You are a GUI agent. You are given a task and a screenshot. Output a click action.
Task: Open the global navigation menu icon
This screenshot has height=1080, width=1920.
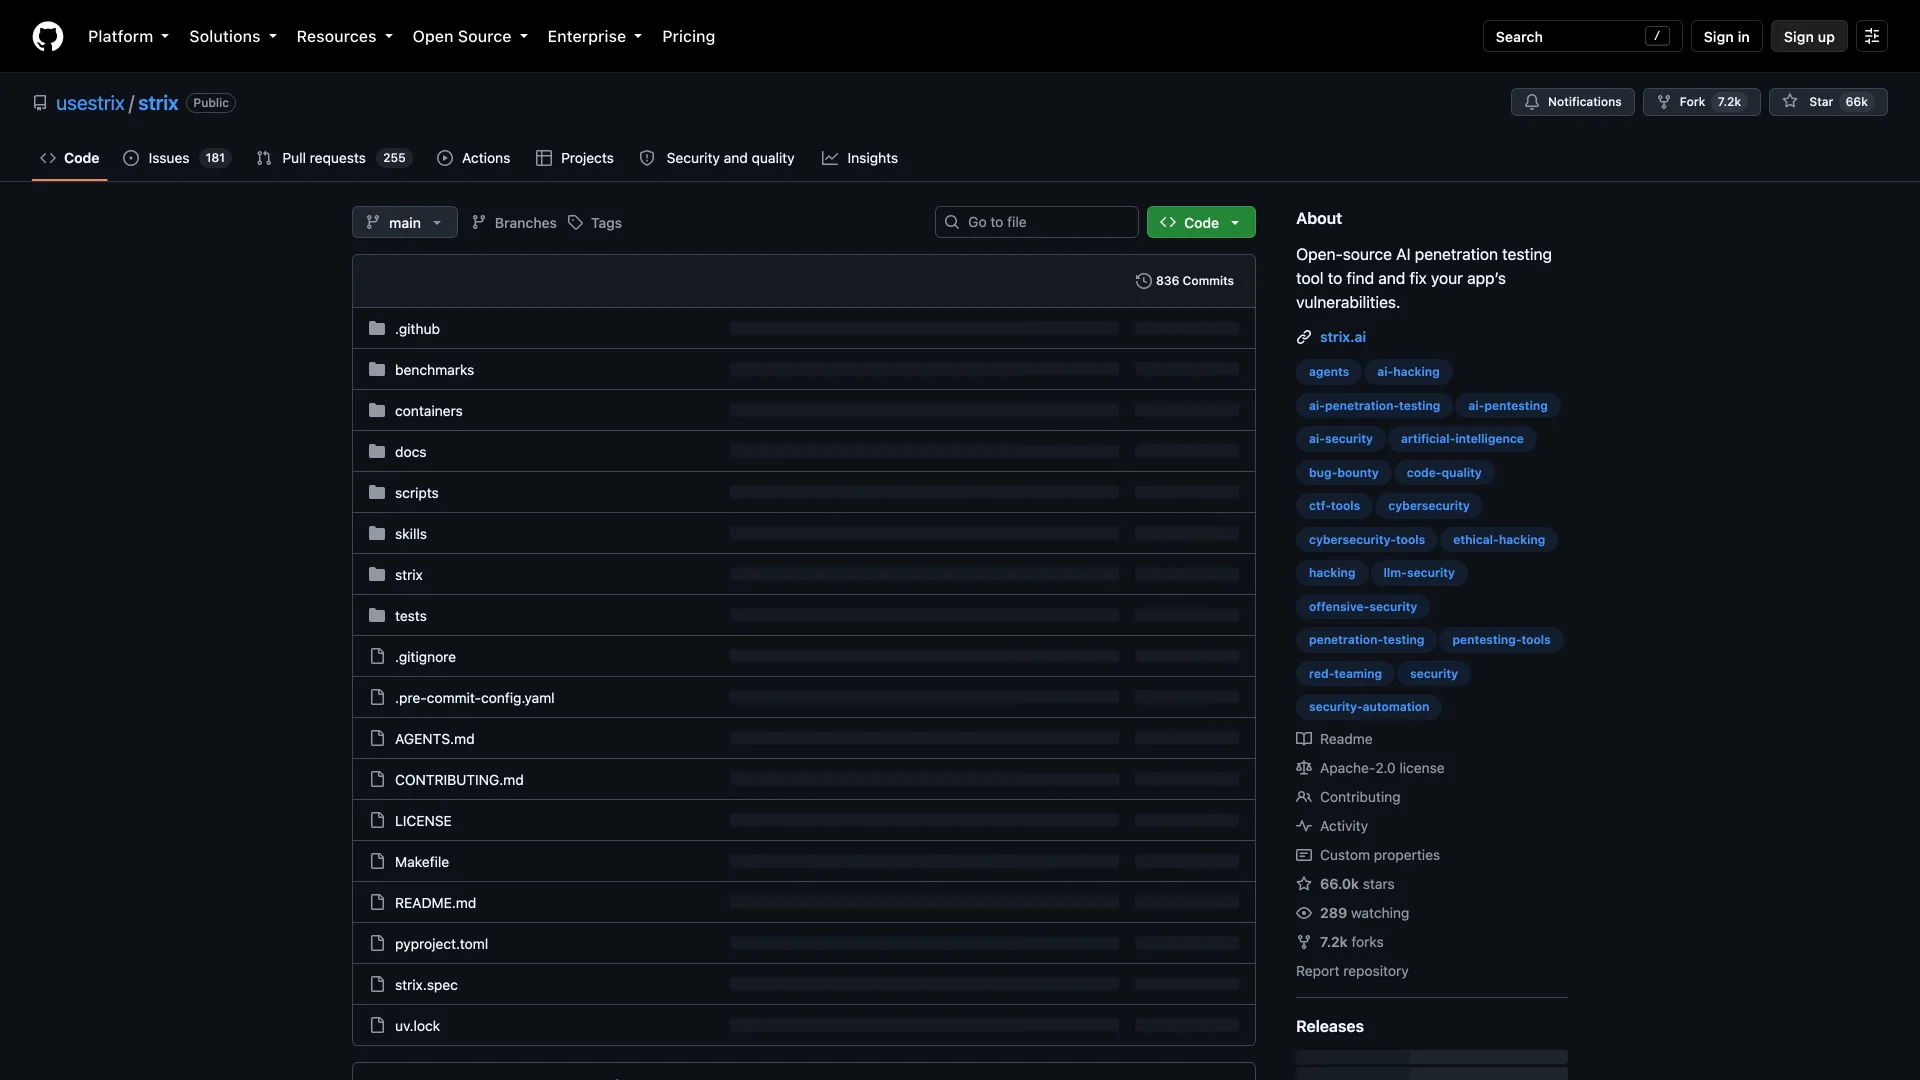[x=1872, y=36]
